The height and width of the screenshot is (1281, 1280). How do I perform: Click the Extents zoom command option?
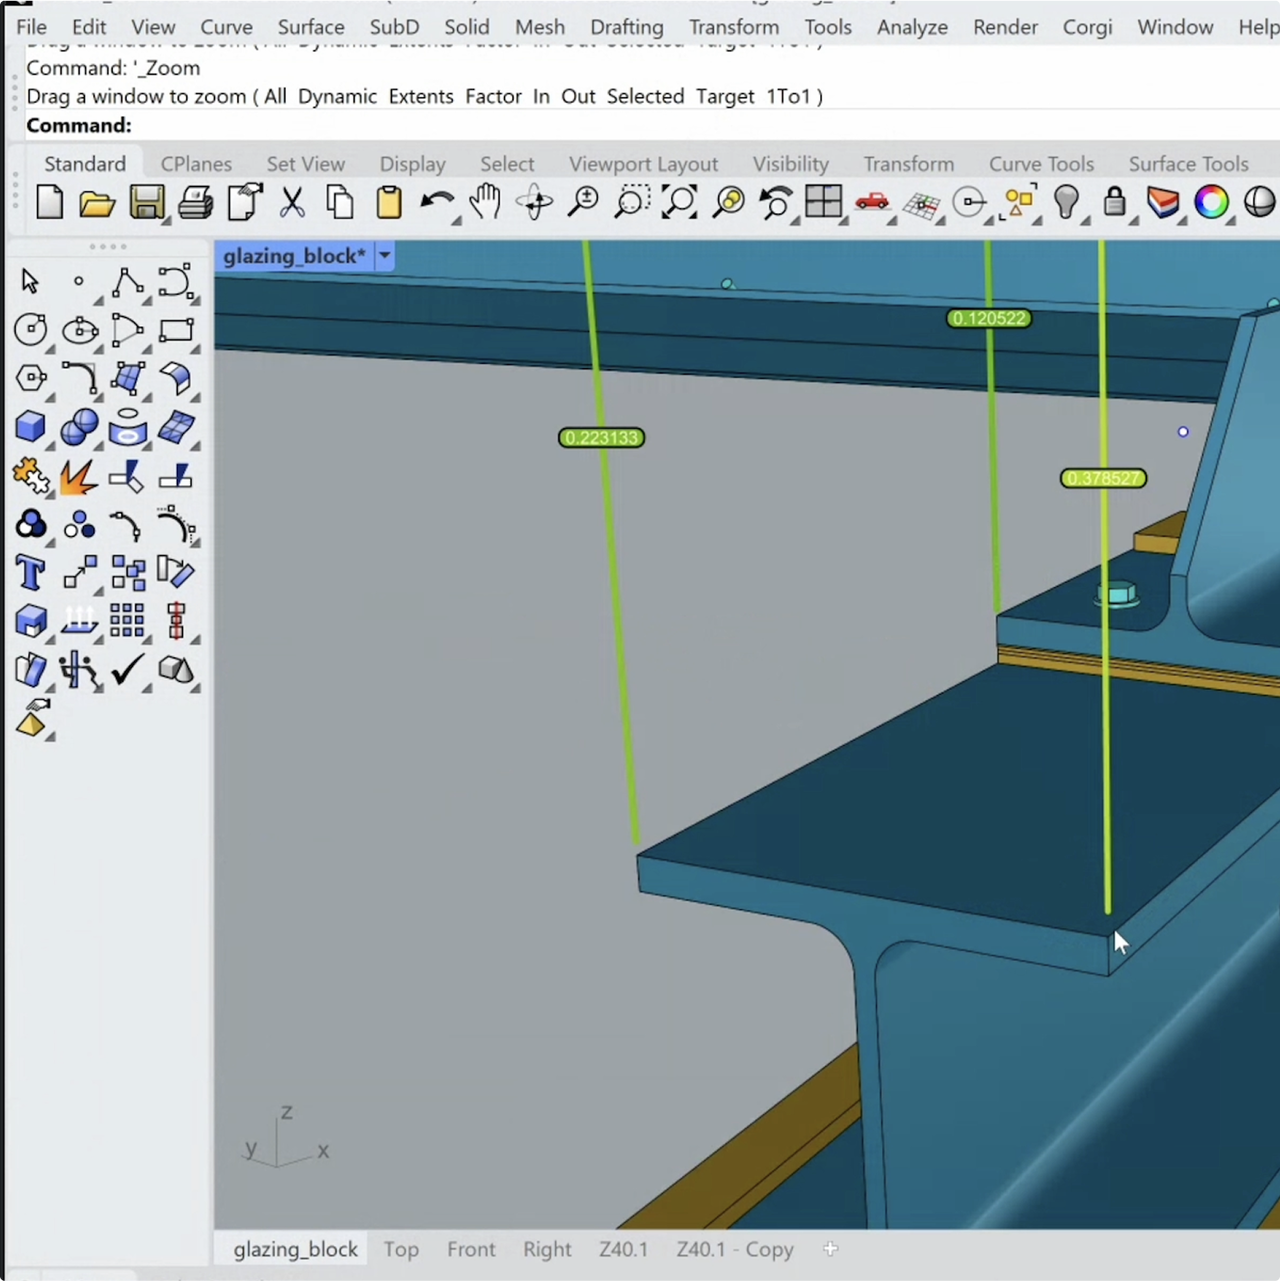[420, 97]
